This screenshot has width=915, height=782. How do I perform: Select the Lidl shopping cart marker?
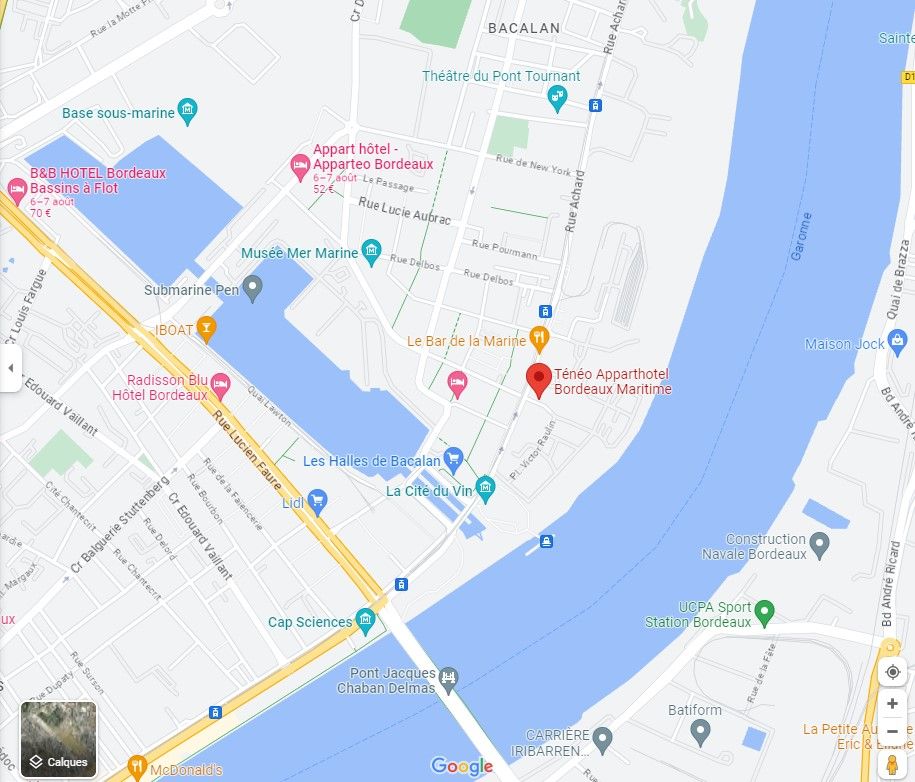[317, 502]
